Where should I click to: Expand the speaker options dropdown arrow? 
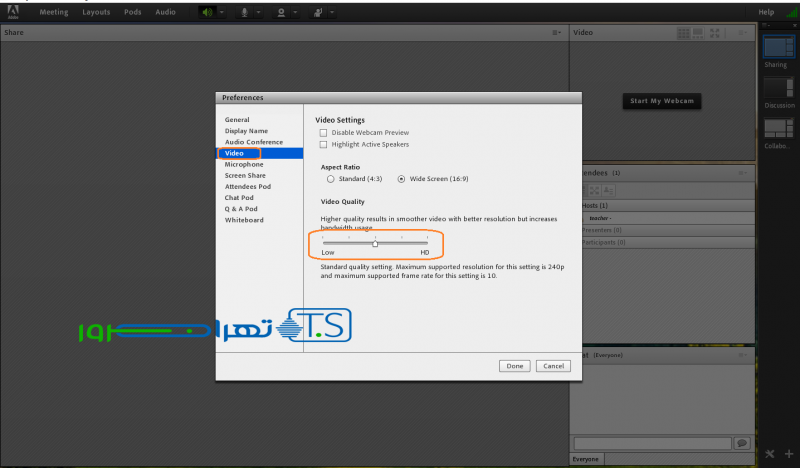pyautogui.click(x=223, y=13)
